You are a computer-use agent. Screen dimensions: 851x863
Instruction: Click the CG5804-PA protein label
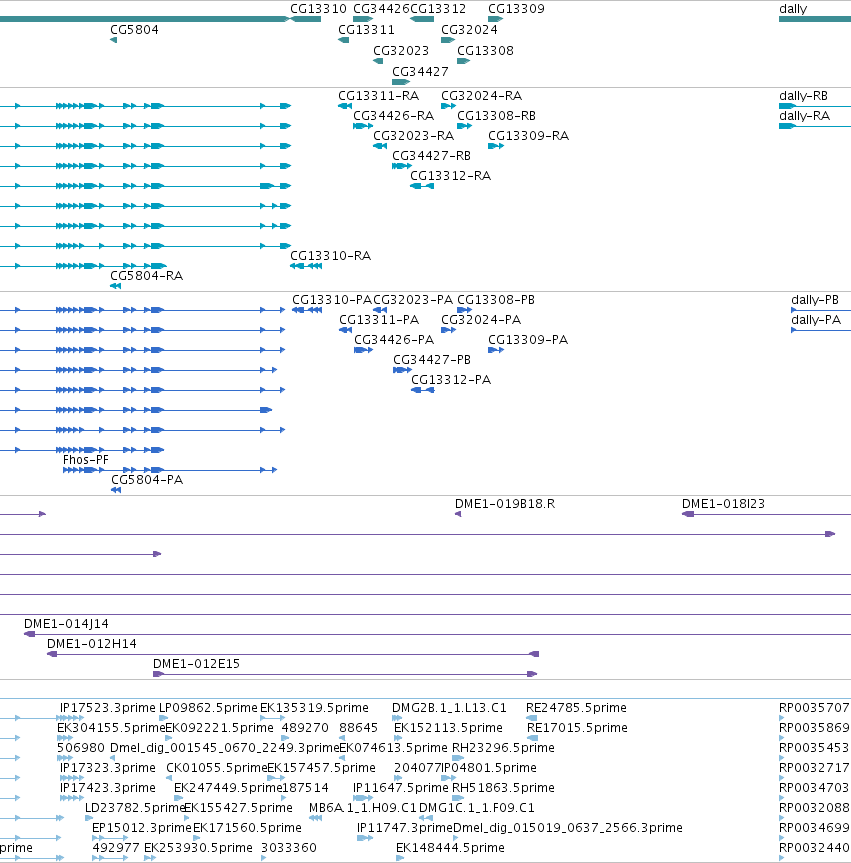click(147, 480)
